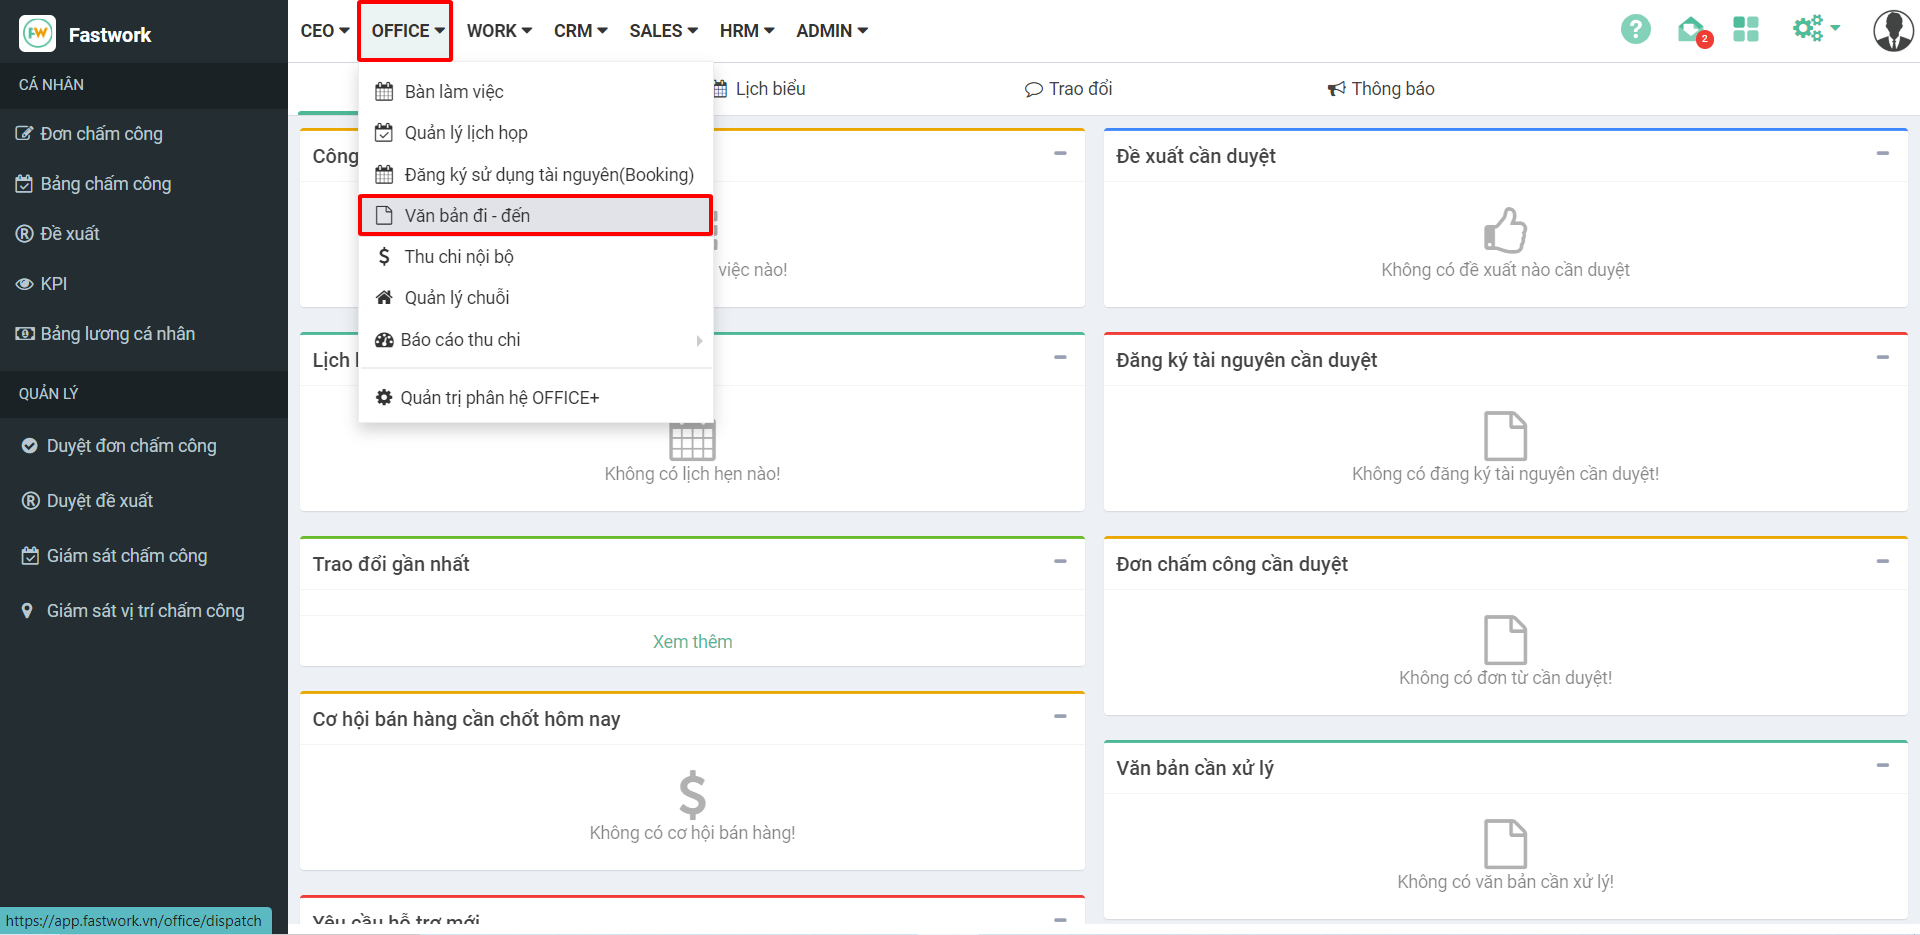Open Giám sát vị trí chấm công
Screen dimensions: 1920x935
coord(145,611)
